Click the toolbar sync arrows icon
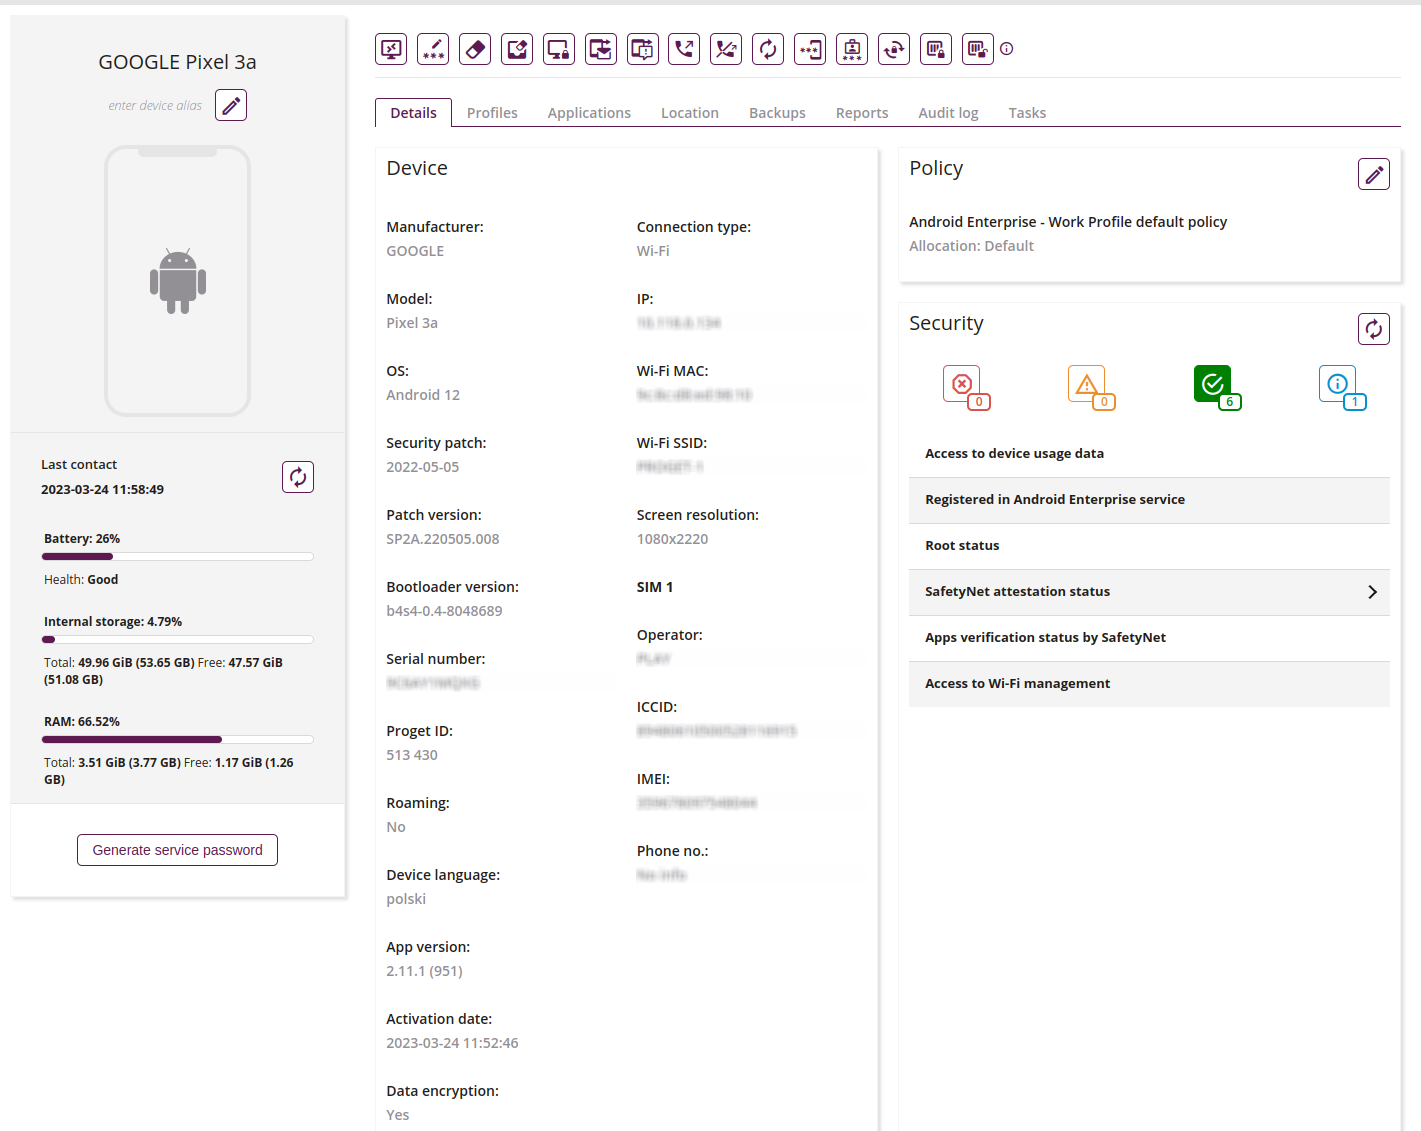Image resolution: width=1421 pixels, height=1131 pixels. coord(768,49)
